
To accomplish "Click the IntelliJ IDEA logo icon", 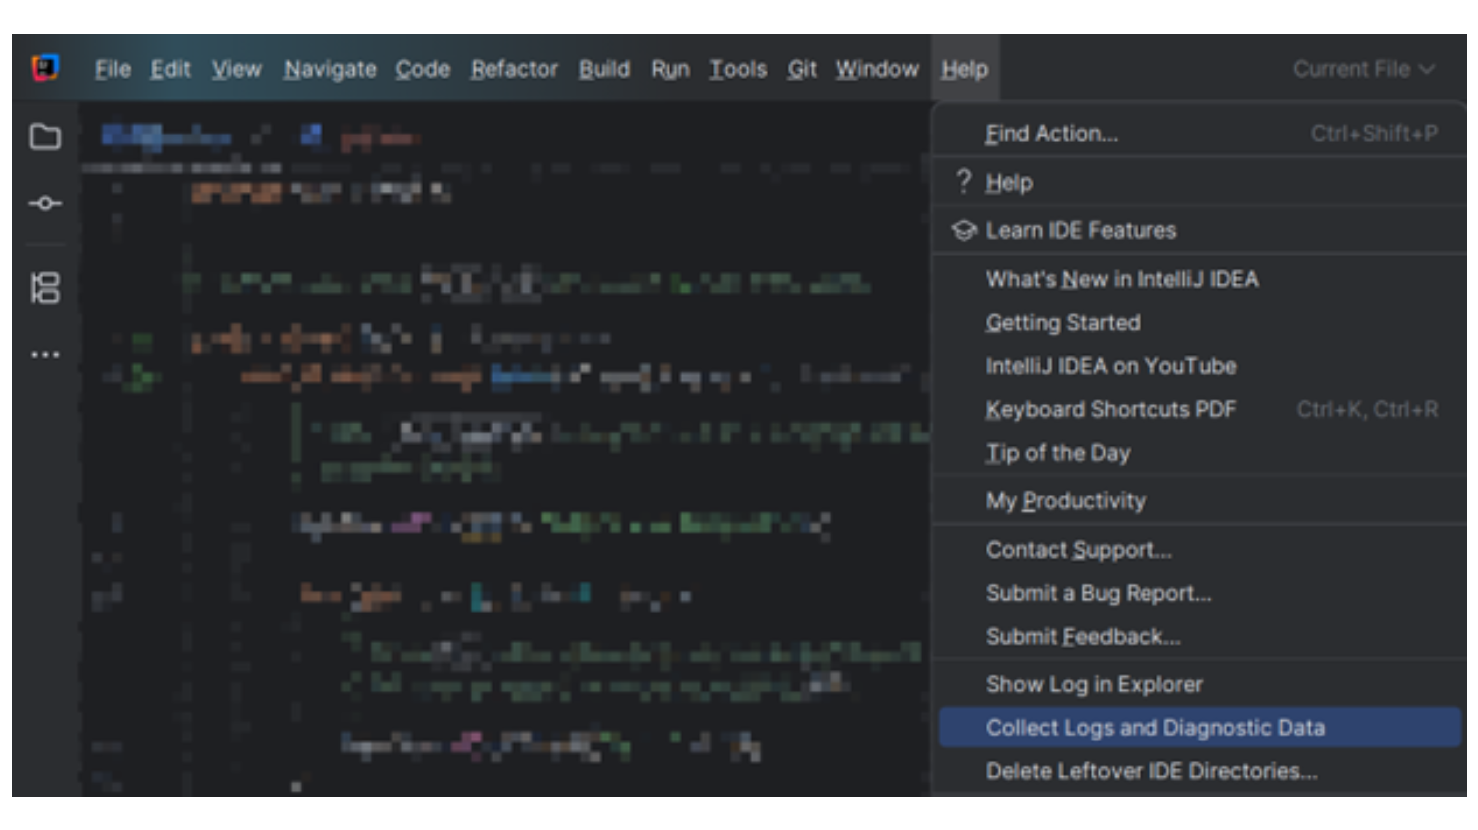I will [45, 68].
